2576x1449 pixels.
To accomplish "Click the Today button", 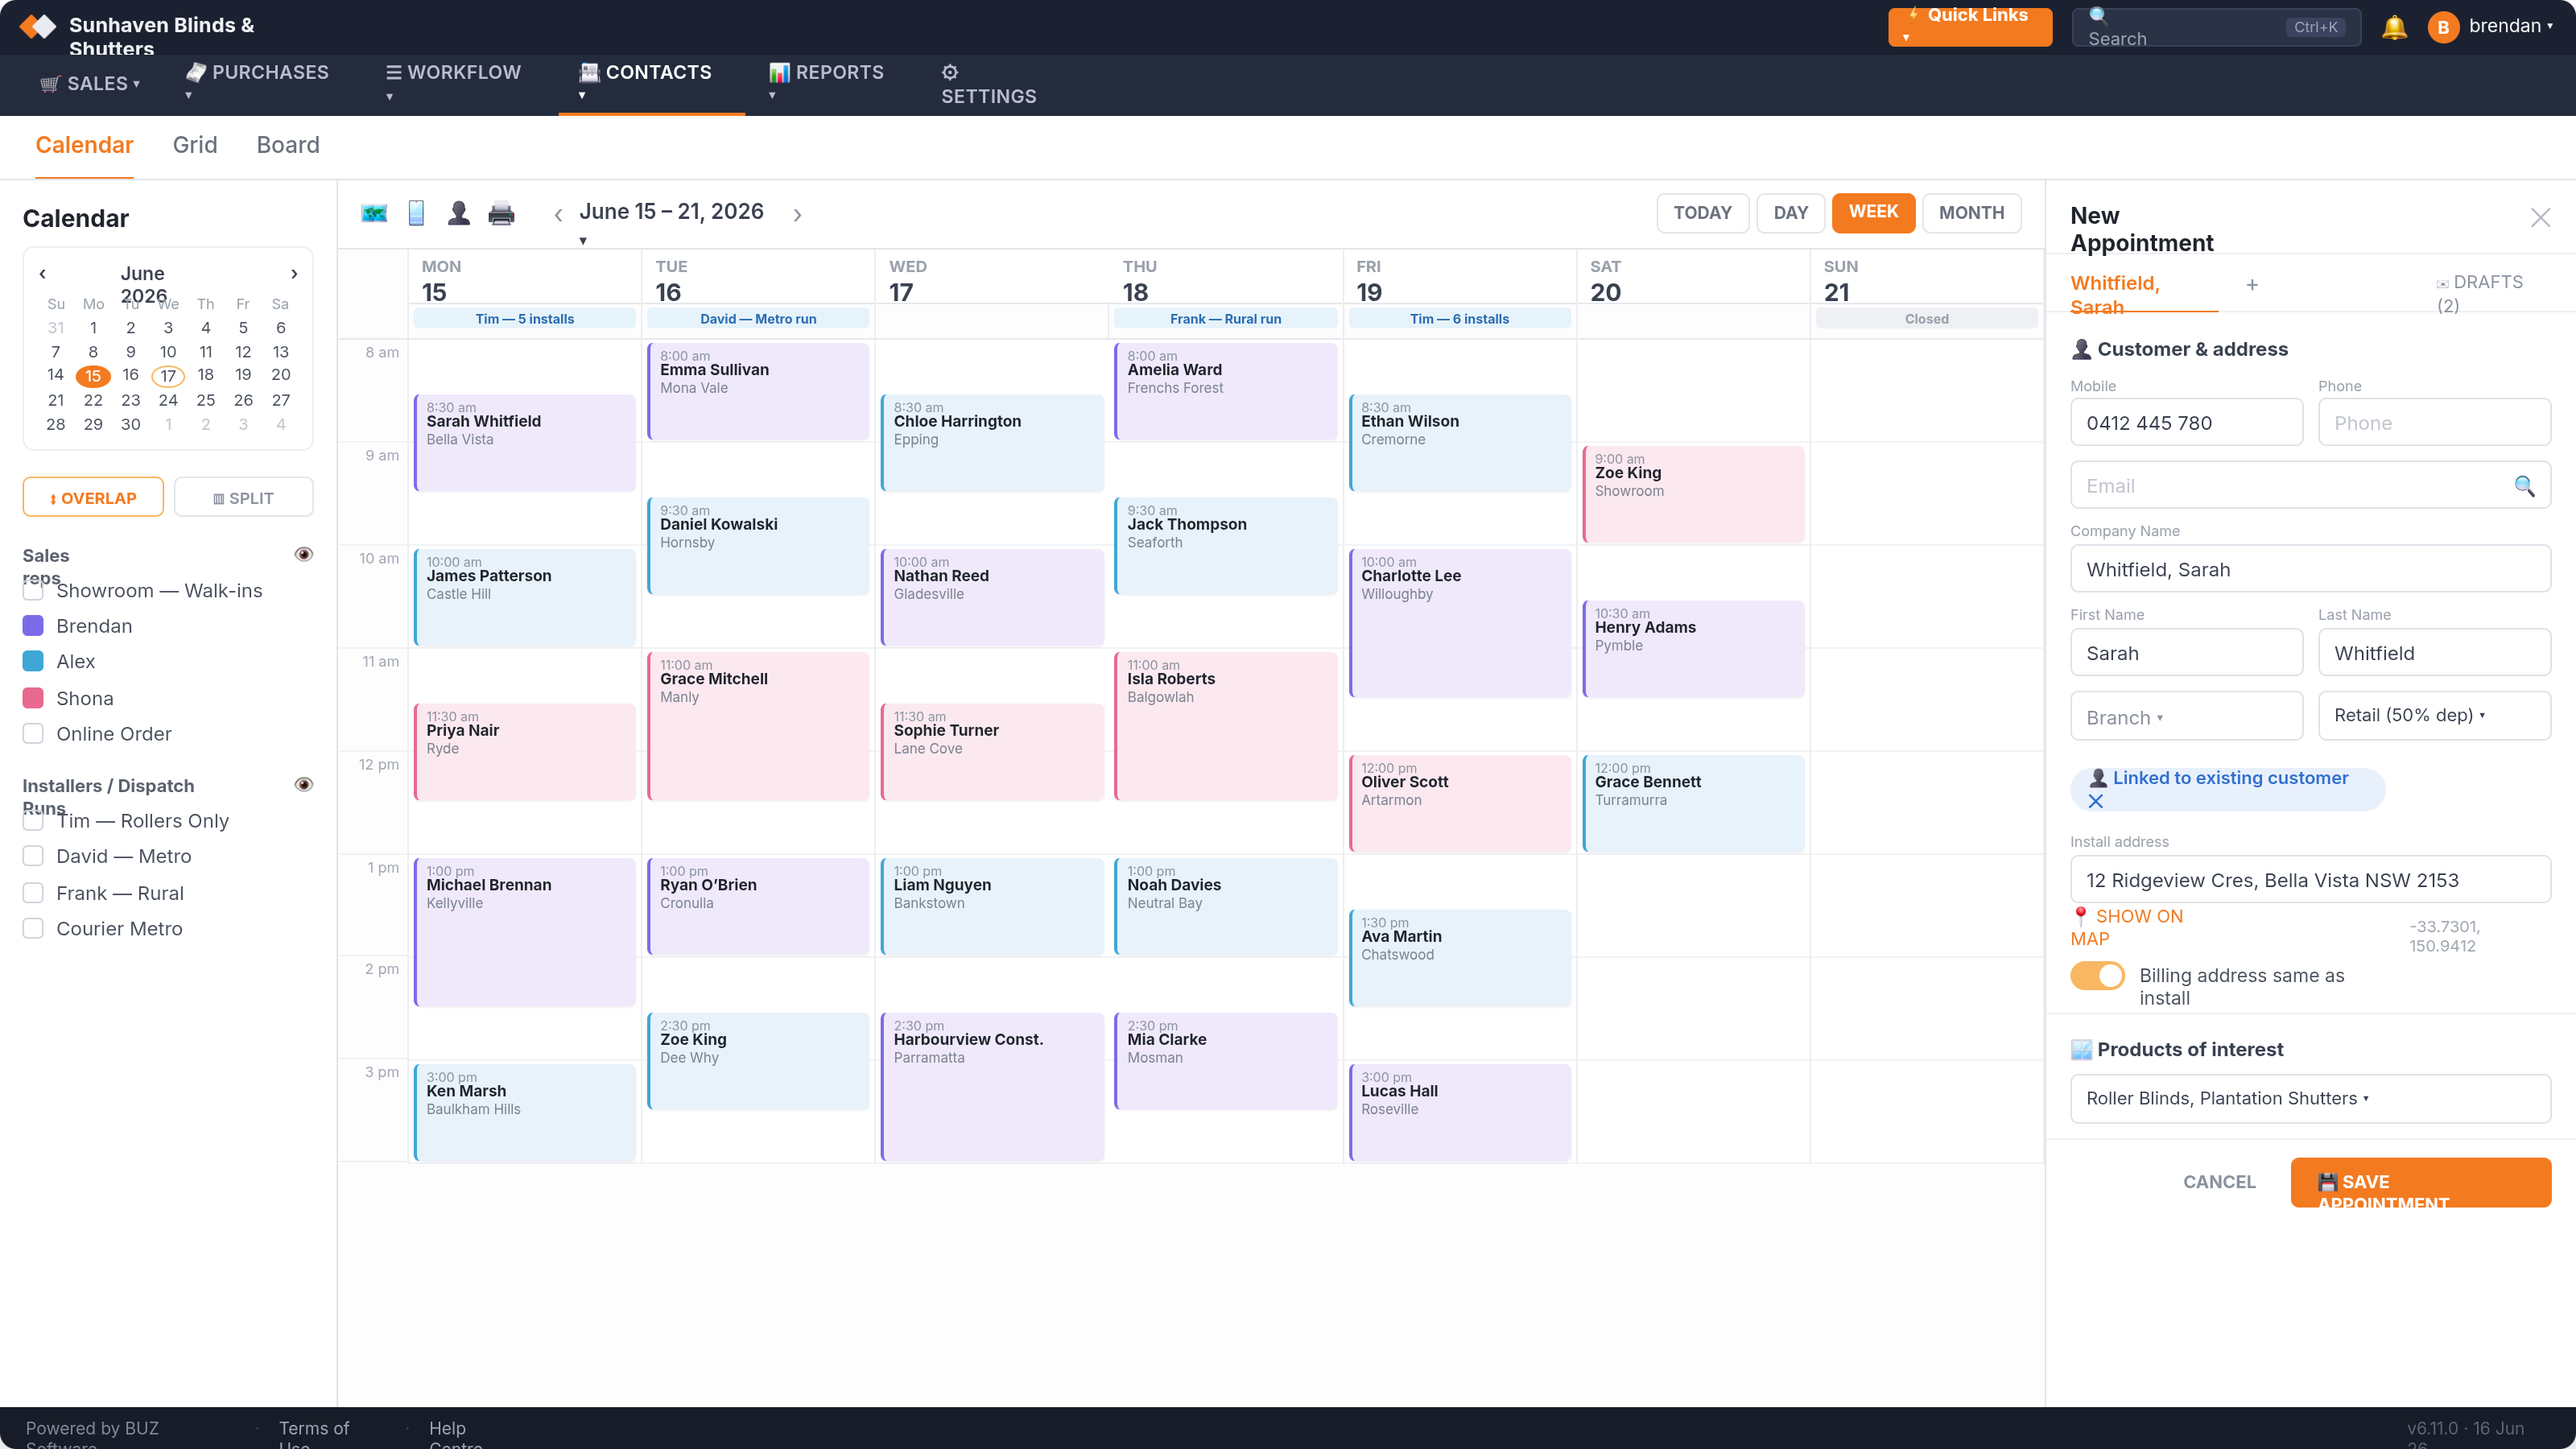I will pos(1702,213).
